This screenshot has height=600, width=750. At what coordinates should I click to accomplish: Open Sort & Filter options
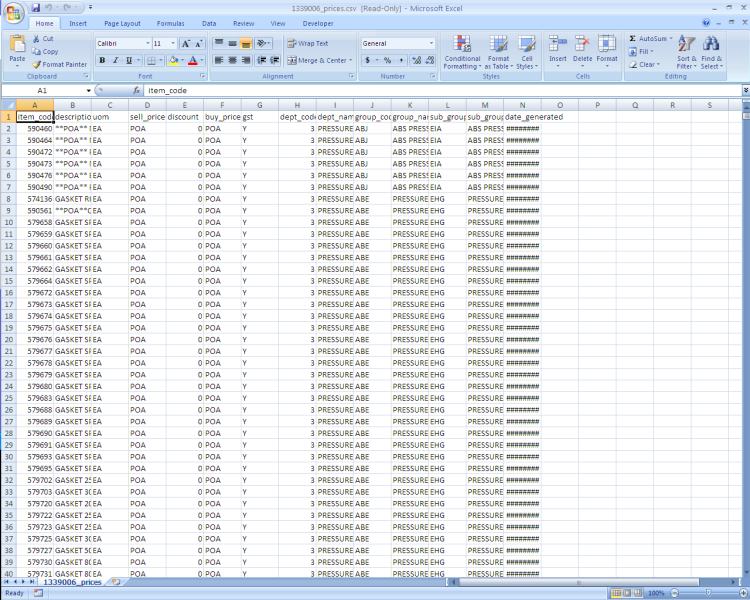tap(686, 53)
